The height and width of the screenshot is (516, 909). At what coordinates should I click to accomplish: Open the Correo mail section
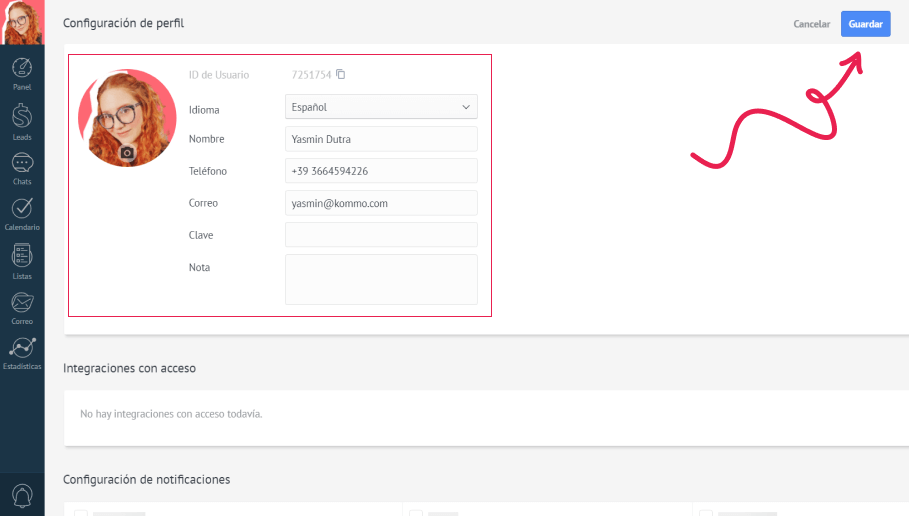(x=22, y=307)
